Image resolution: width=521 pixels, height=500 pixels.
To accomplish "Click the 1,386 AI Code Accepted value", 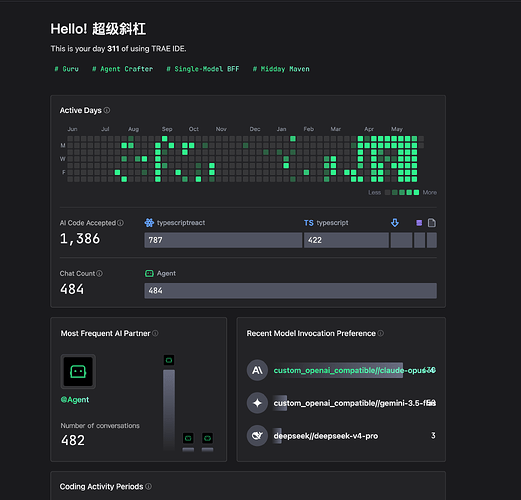I will (x=80, y=239).
